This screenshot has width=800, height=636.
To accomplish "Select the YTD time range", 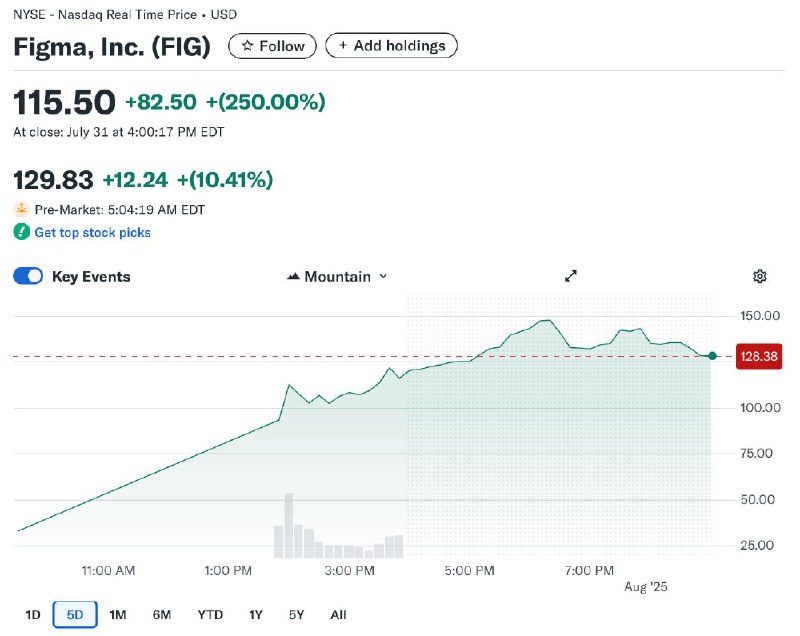I will (210, 615).
